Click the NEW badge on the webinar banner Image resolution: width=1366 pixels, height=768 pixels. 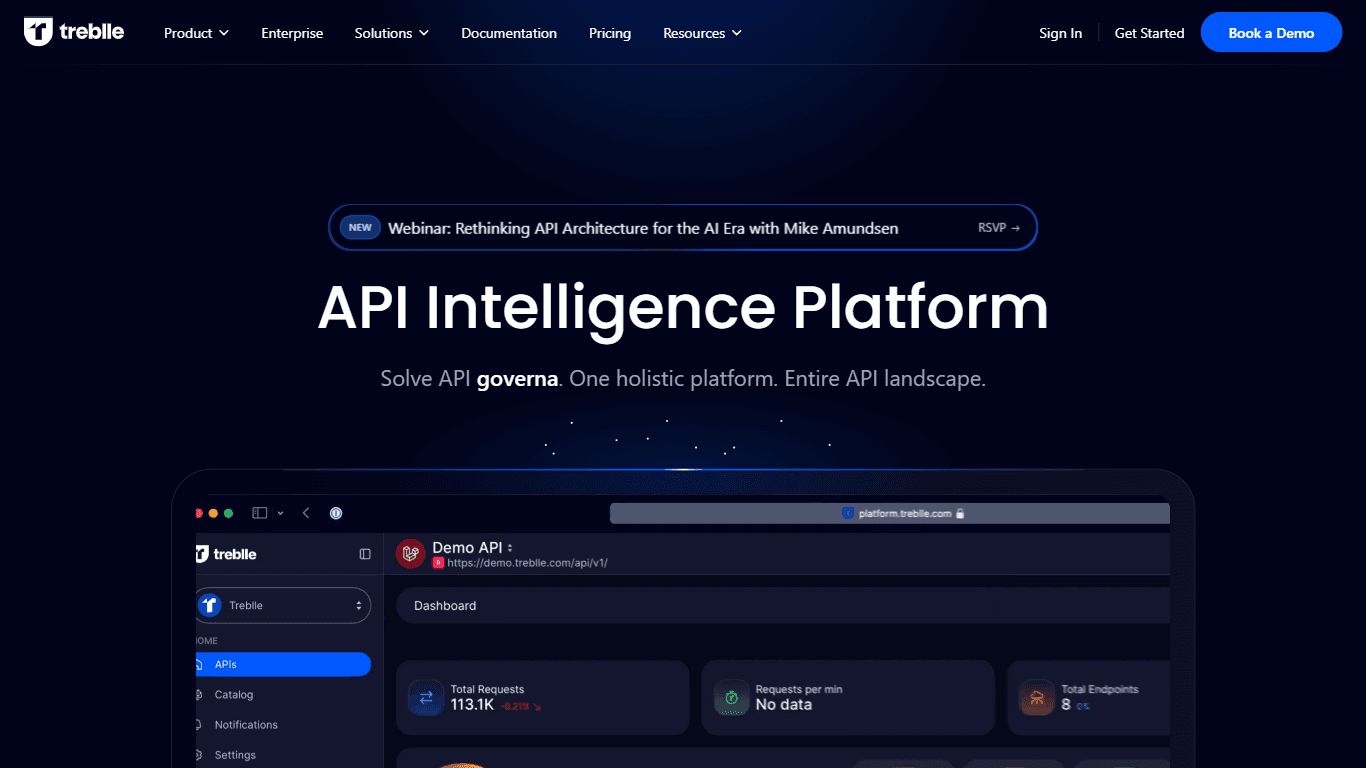(x=360, y=227)
